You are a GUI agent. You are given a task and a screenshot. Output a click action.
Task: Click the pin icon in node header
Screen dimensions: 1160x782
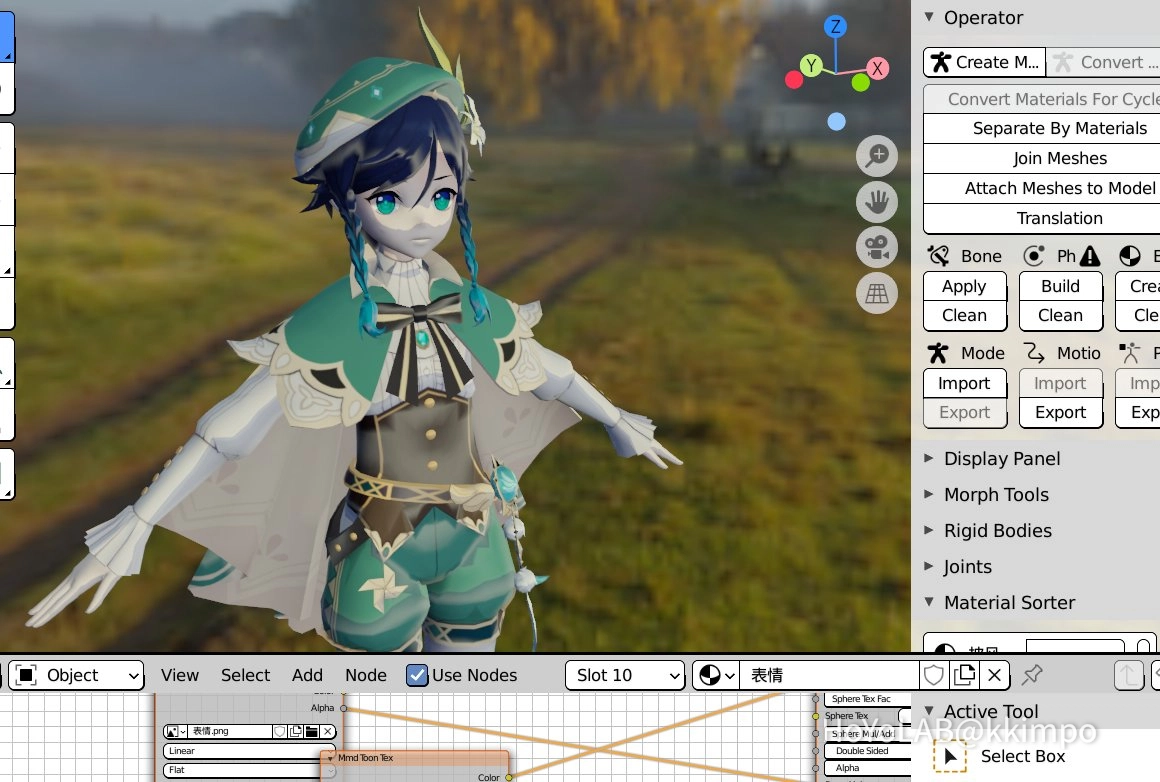pyautogui.click(x=1032, y=675)
